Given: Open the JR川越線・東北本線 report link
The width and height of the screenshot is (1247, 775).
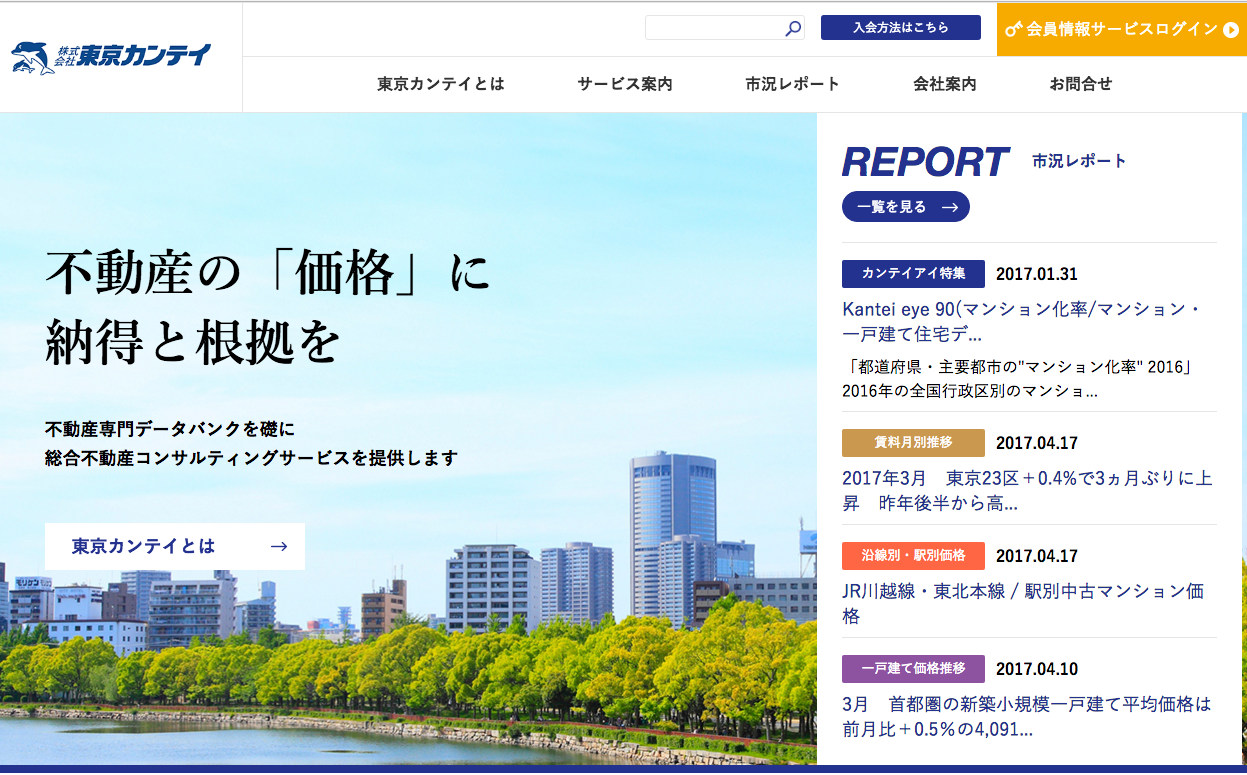Looking at the screenshot, I should pyautogui.click(x=1022, y=603).
